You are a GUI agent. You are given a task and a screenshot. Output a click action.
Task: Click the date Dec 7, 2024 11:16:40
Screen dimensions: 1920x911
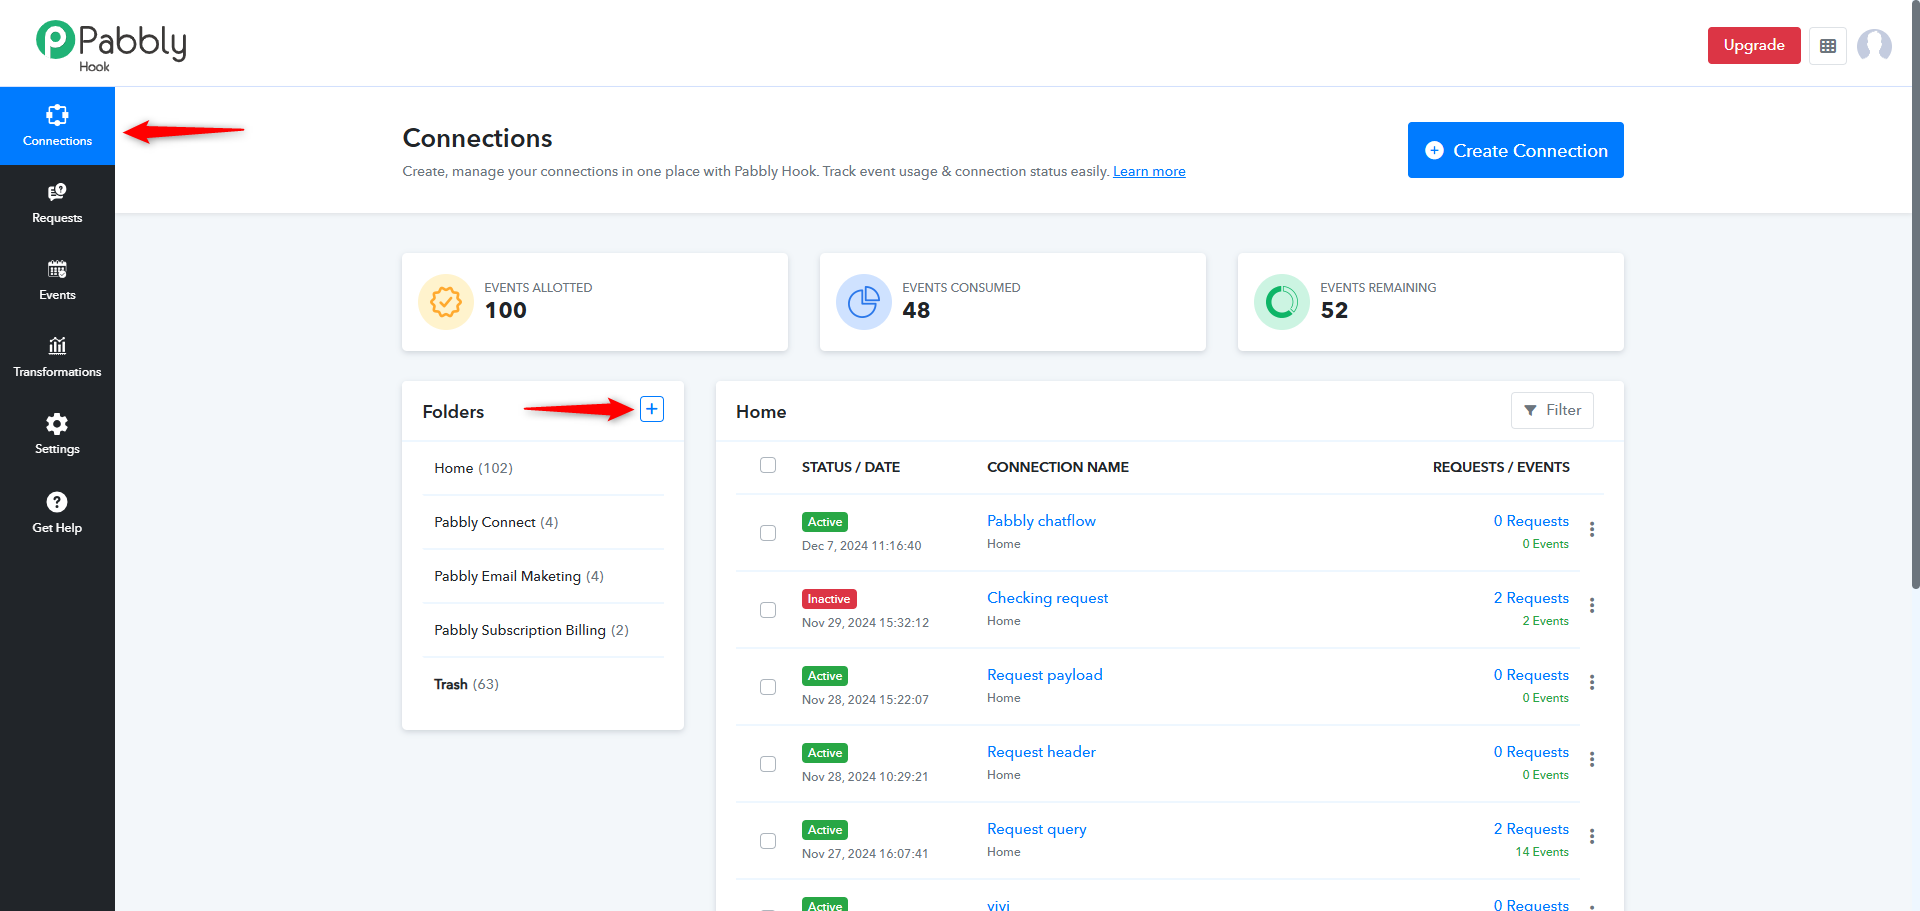pyautogui.click(x=862, y=546)
